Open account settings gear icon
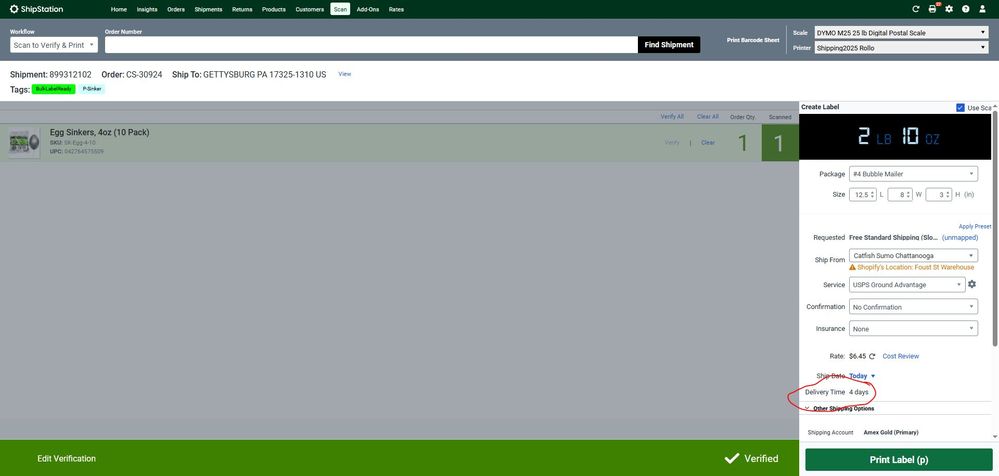This screenshot has height=476, width=999. pyautogui.click(x=949, y=9)
